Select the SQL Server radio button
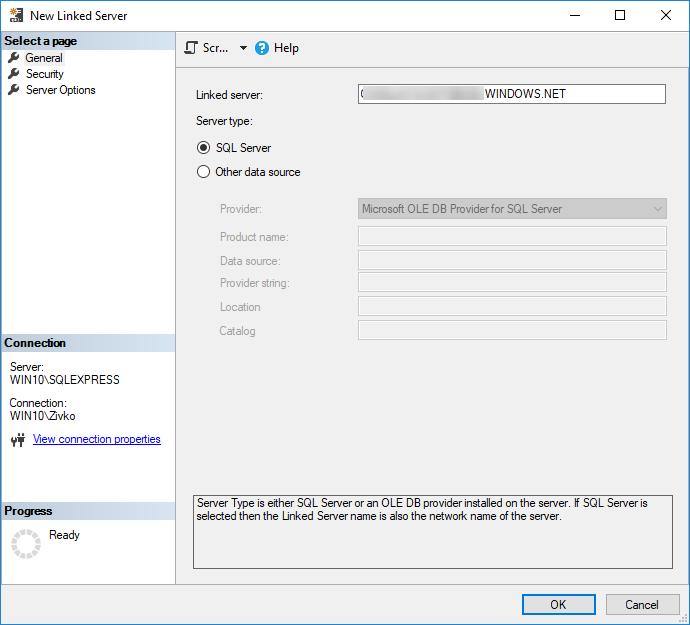 (x=204, y=148)
